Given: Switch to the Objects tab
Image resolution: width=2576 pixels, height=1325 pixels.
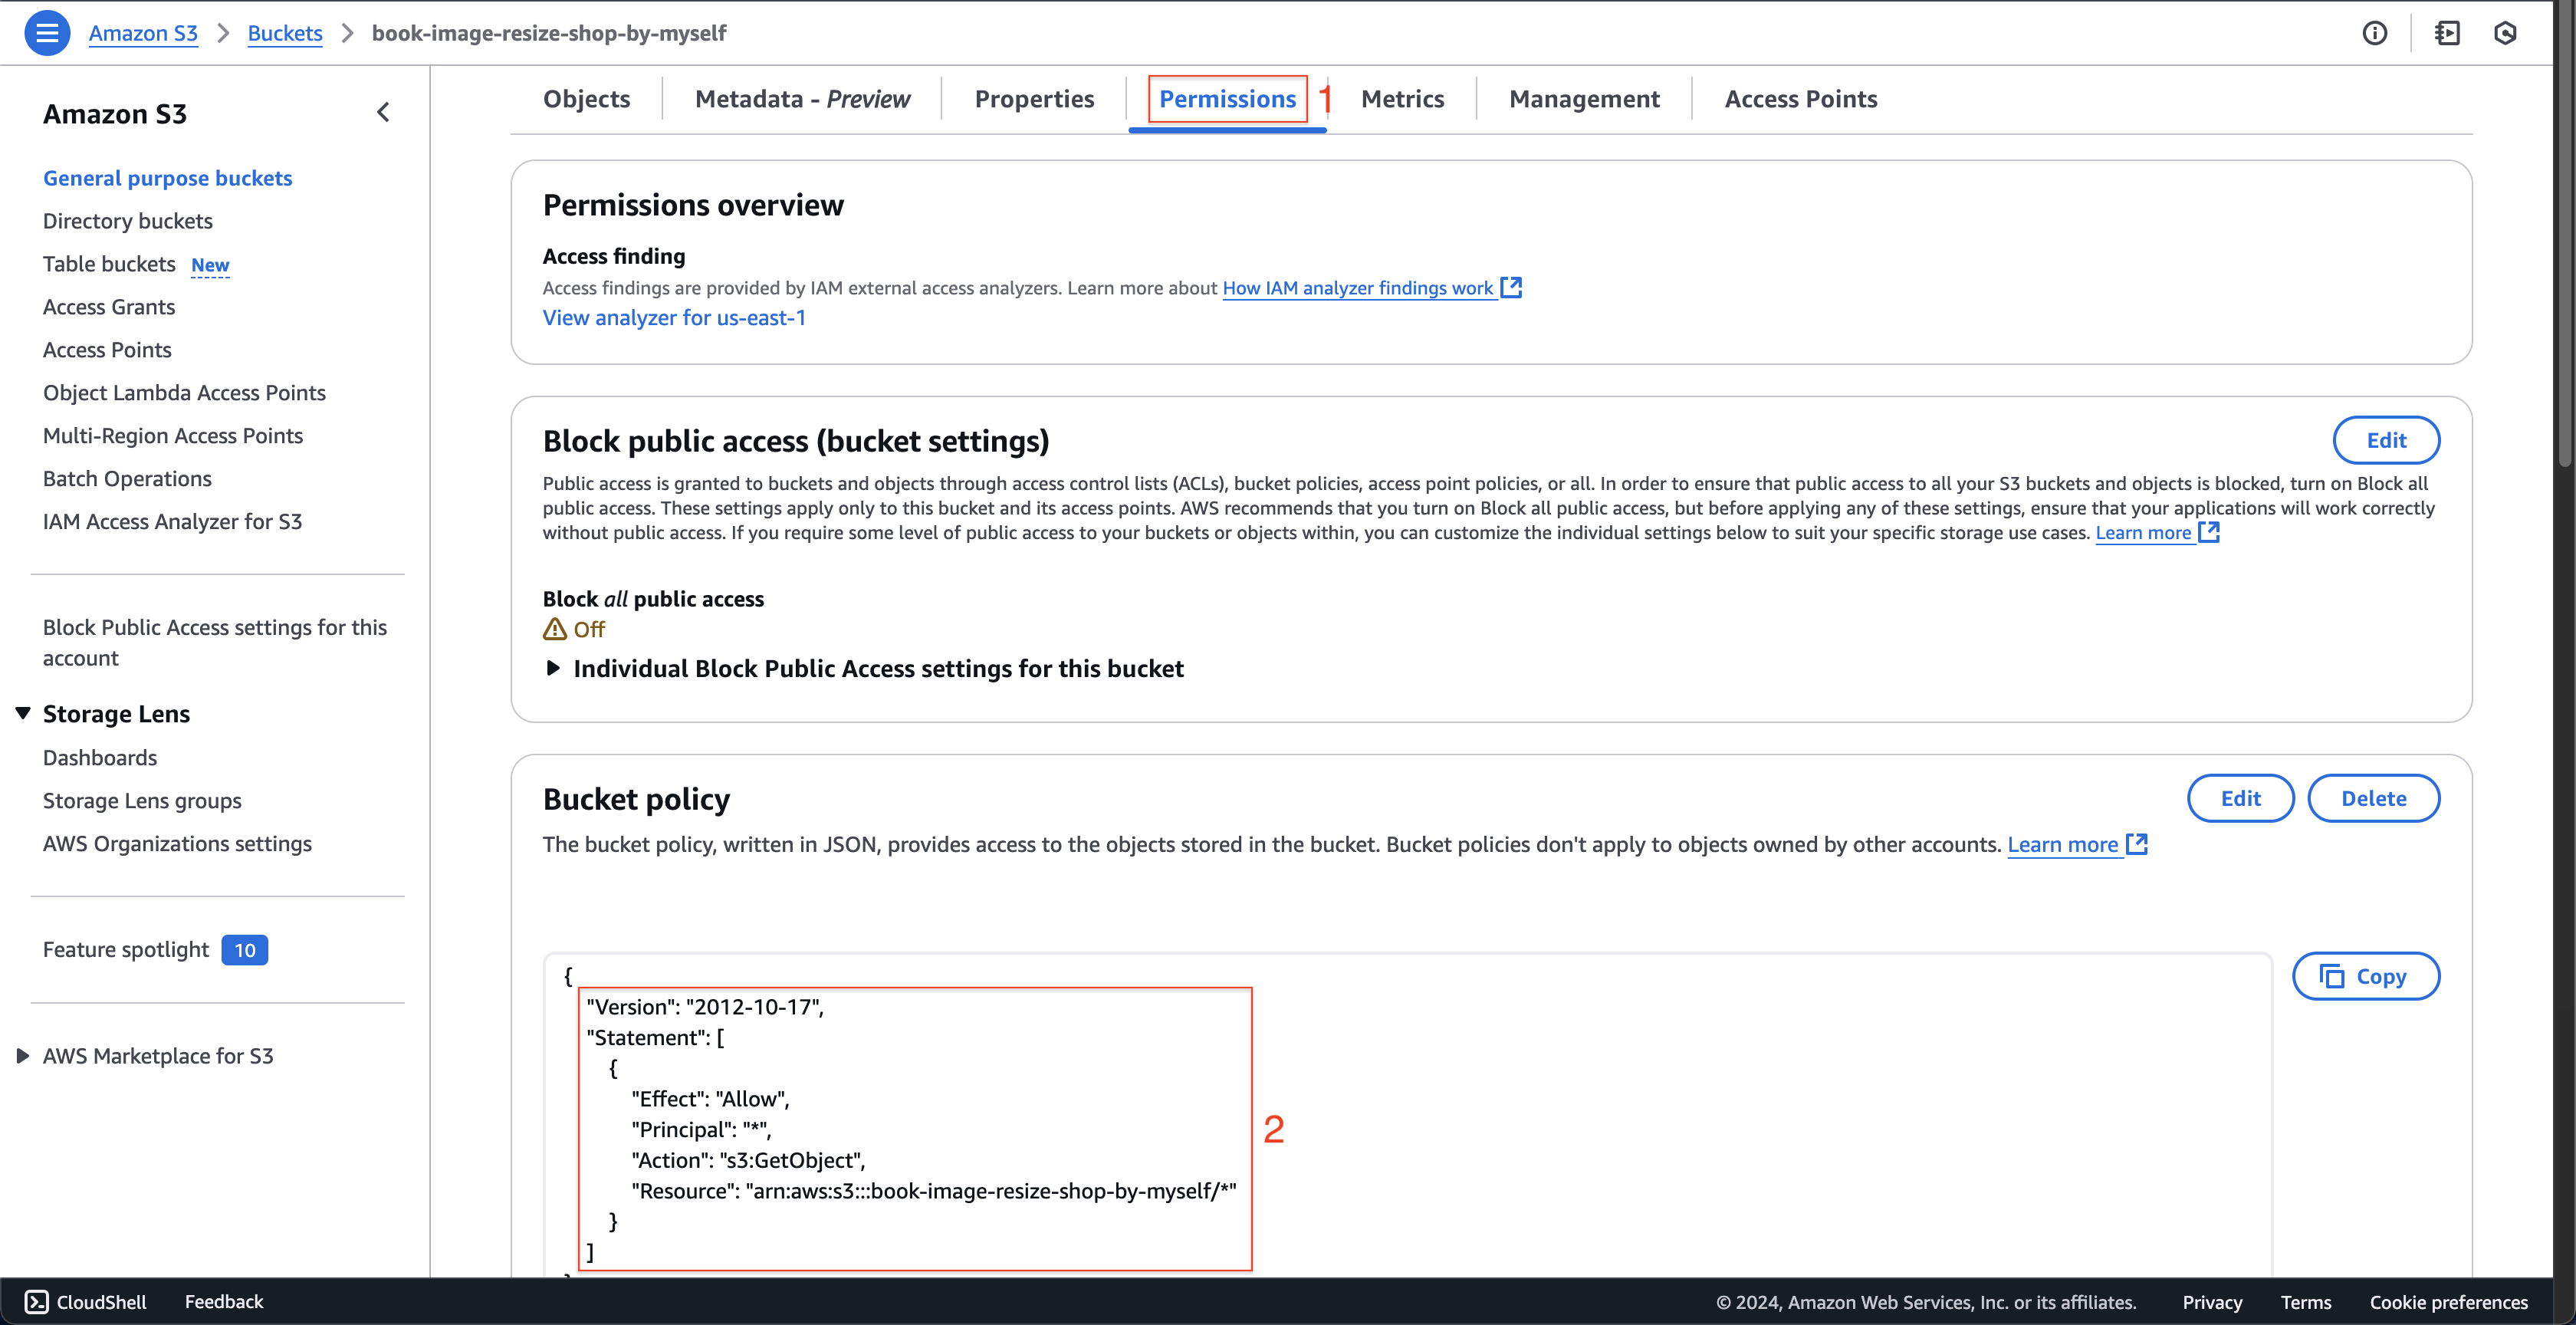Looking at the screenshot, I should click(587, 99).
